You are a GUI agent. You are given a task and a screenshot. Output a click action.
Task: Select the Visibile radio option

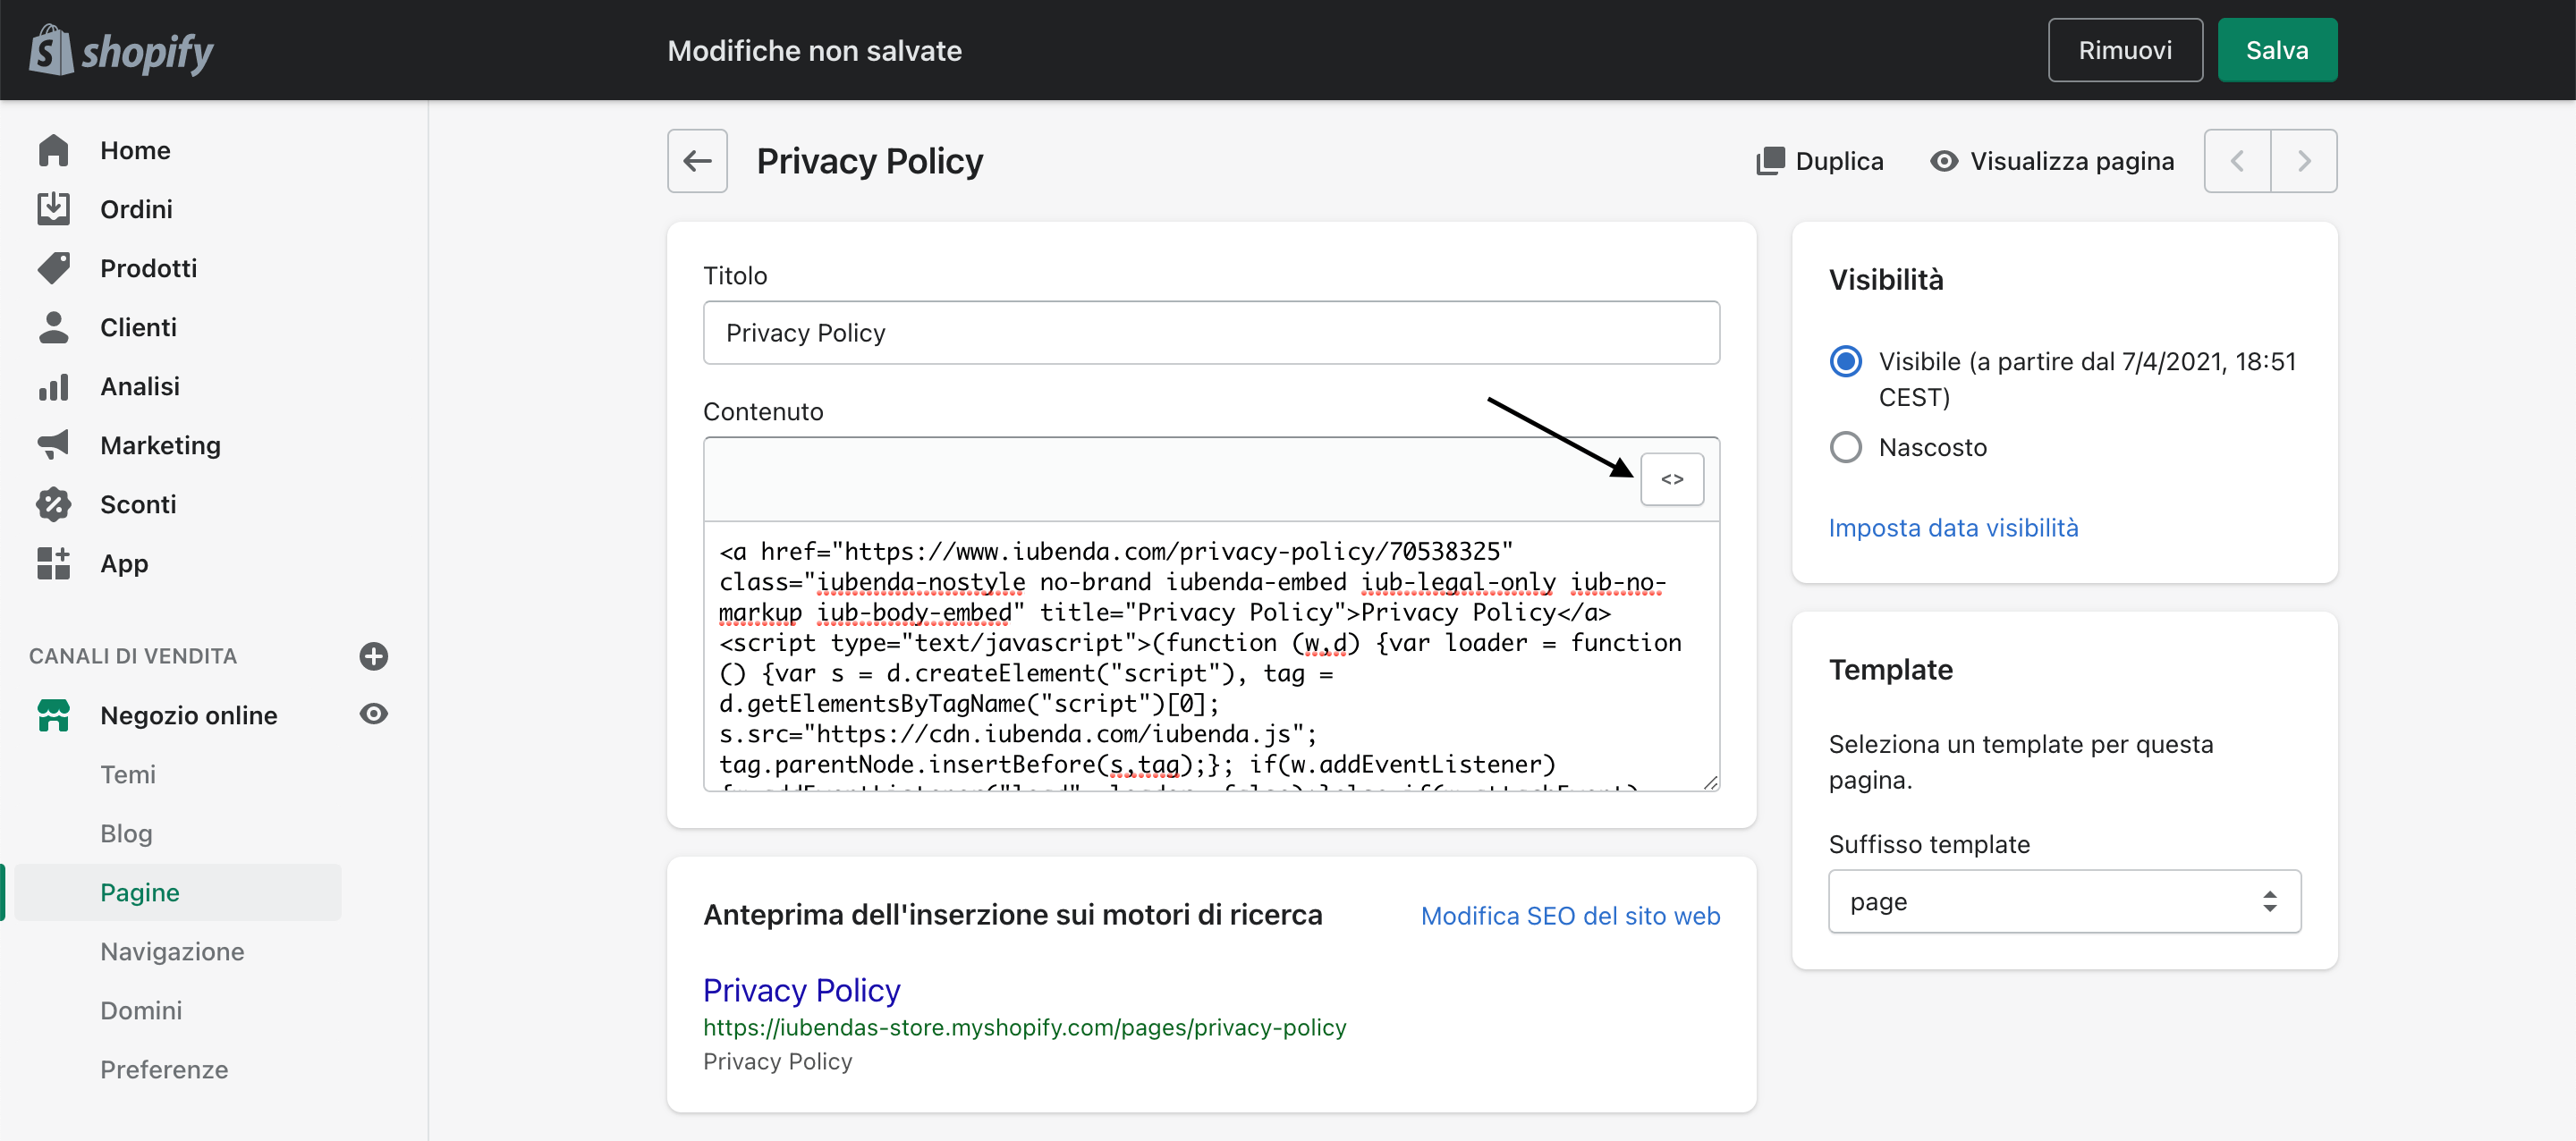pos(1845,361)
